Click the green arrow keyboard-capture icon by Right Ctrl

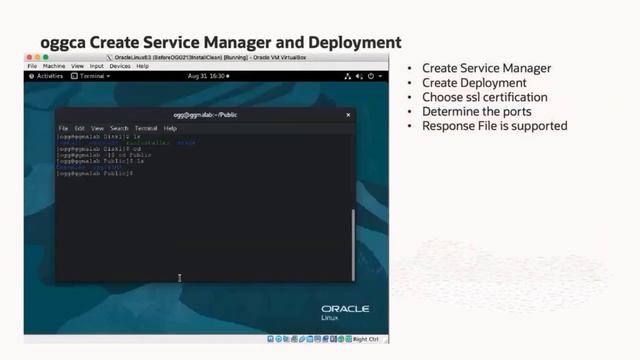[x=349, y=339]
